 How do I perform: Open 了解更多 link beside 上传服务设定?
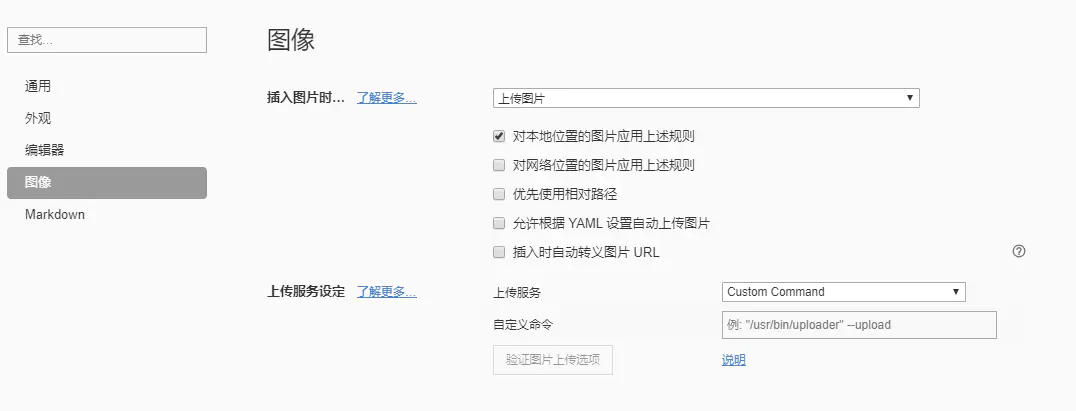(386, 292)
